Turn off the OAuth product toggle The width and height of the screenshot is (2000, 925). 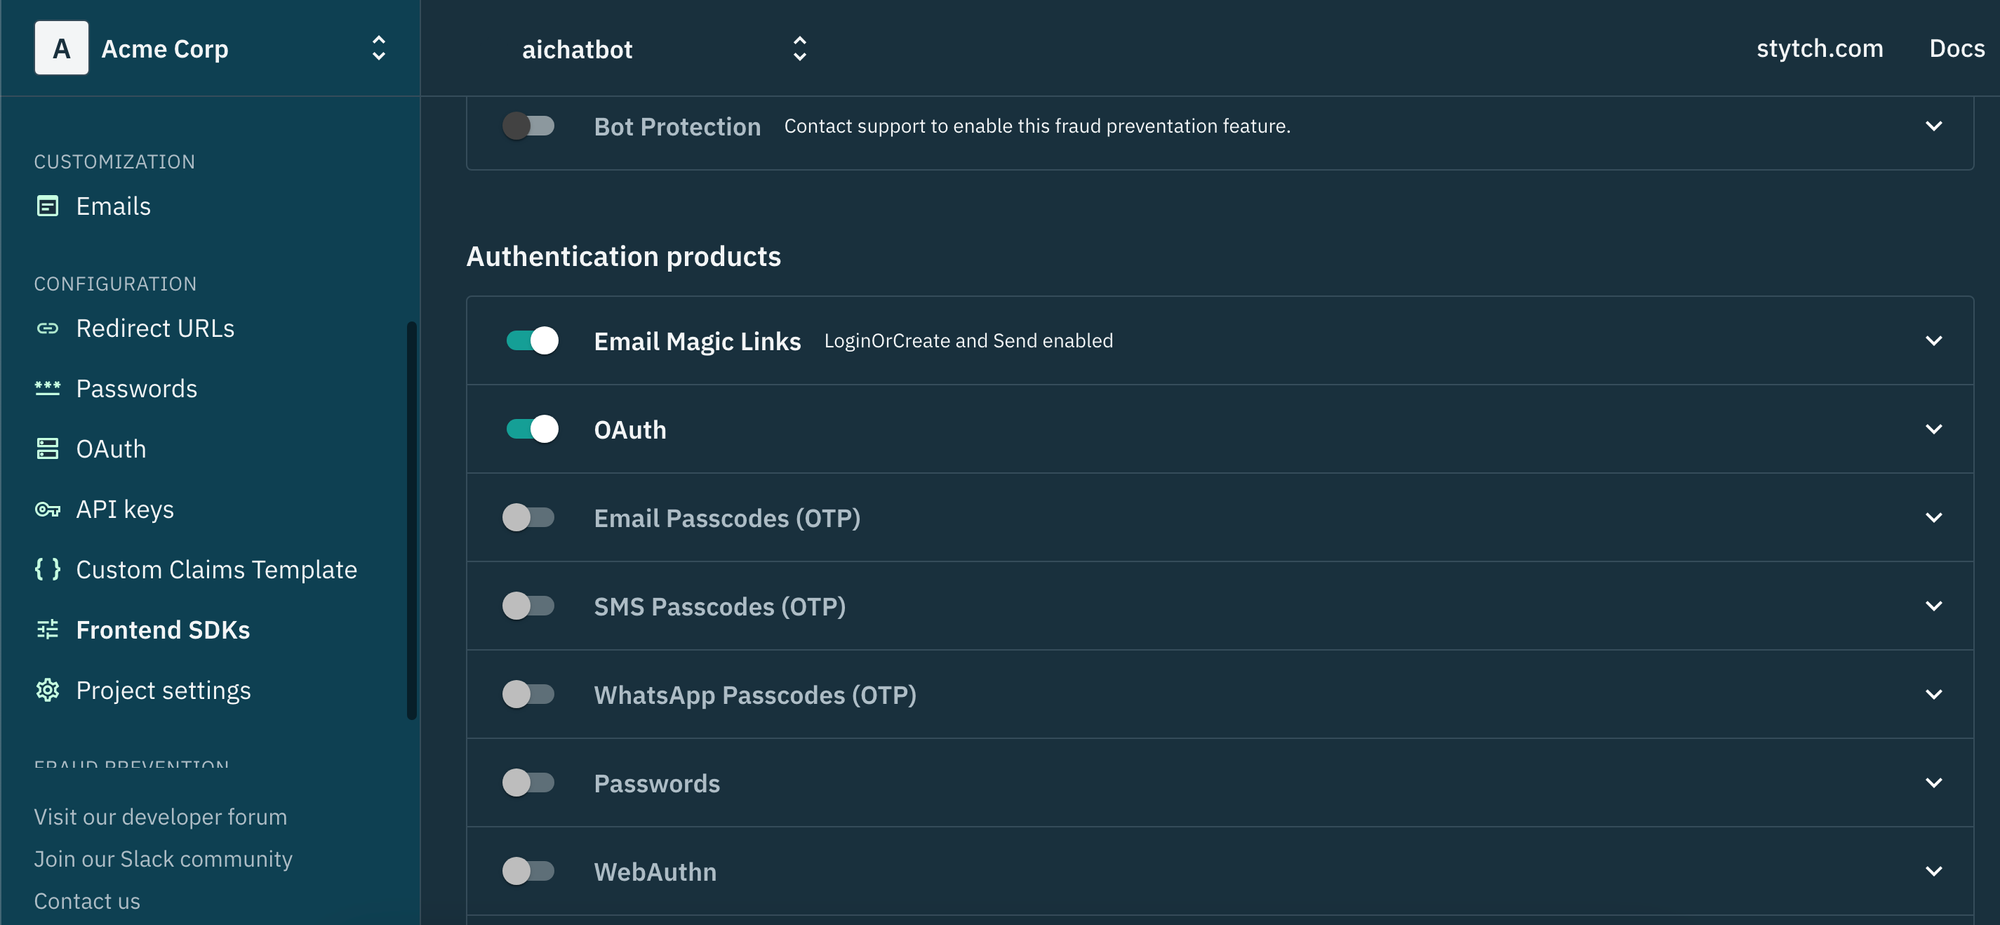pyautogui.click(x=532, y=429)
